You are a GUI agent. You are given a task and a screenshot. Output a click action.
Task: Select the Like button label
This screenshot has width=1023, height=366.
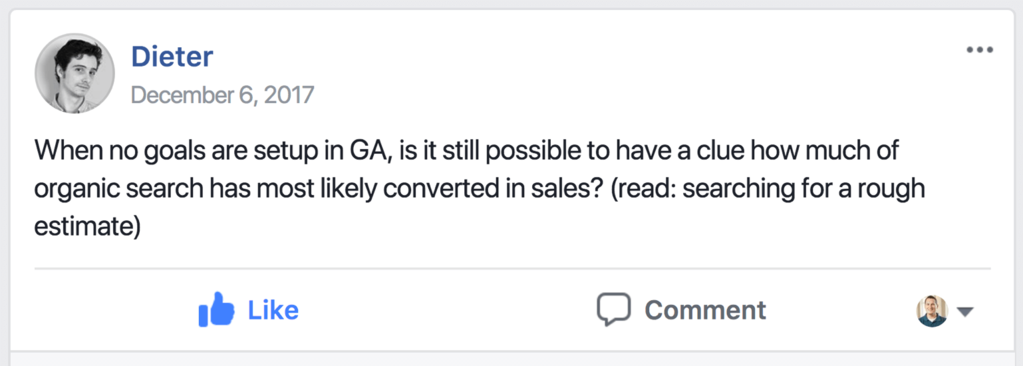coord(273,310)
